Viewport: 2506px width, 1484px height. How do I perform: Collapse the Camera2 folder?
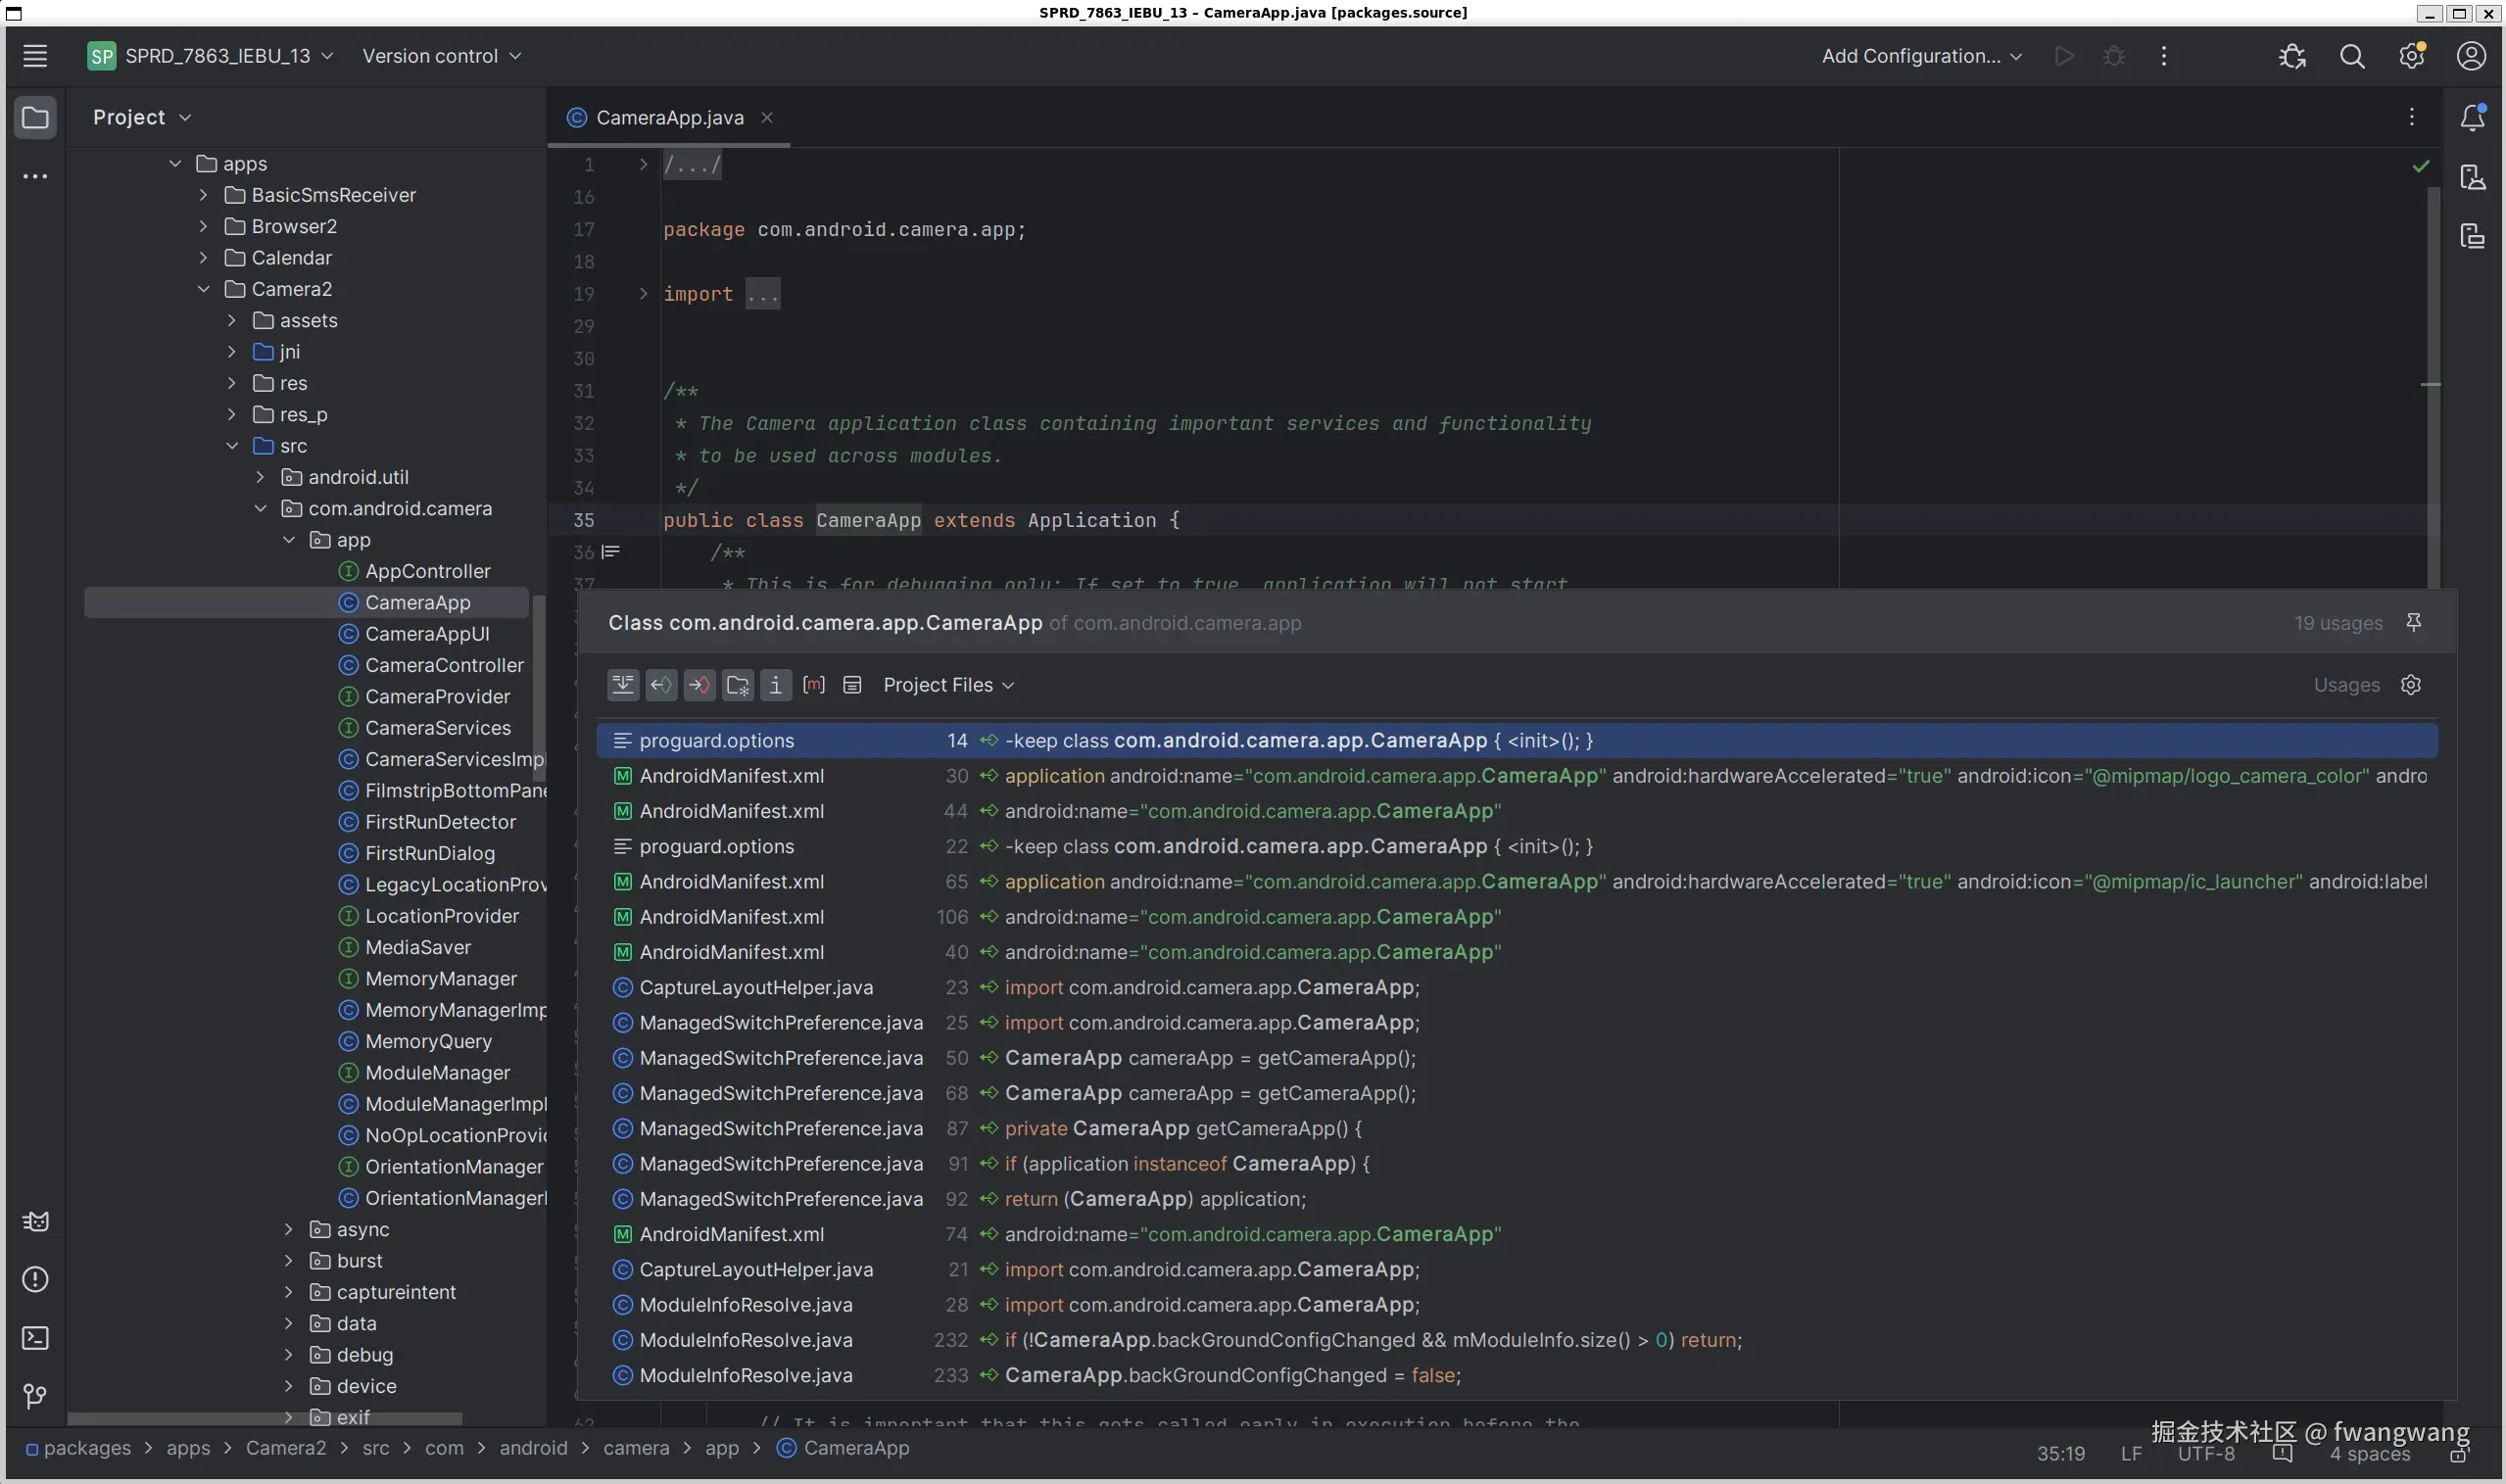[203, 289]
